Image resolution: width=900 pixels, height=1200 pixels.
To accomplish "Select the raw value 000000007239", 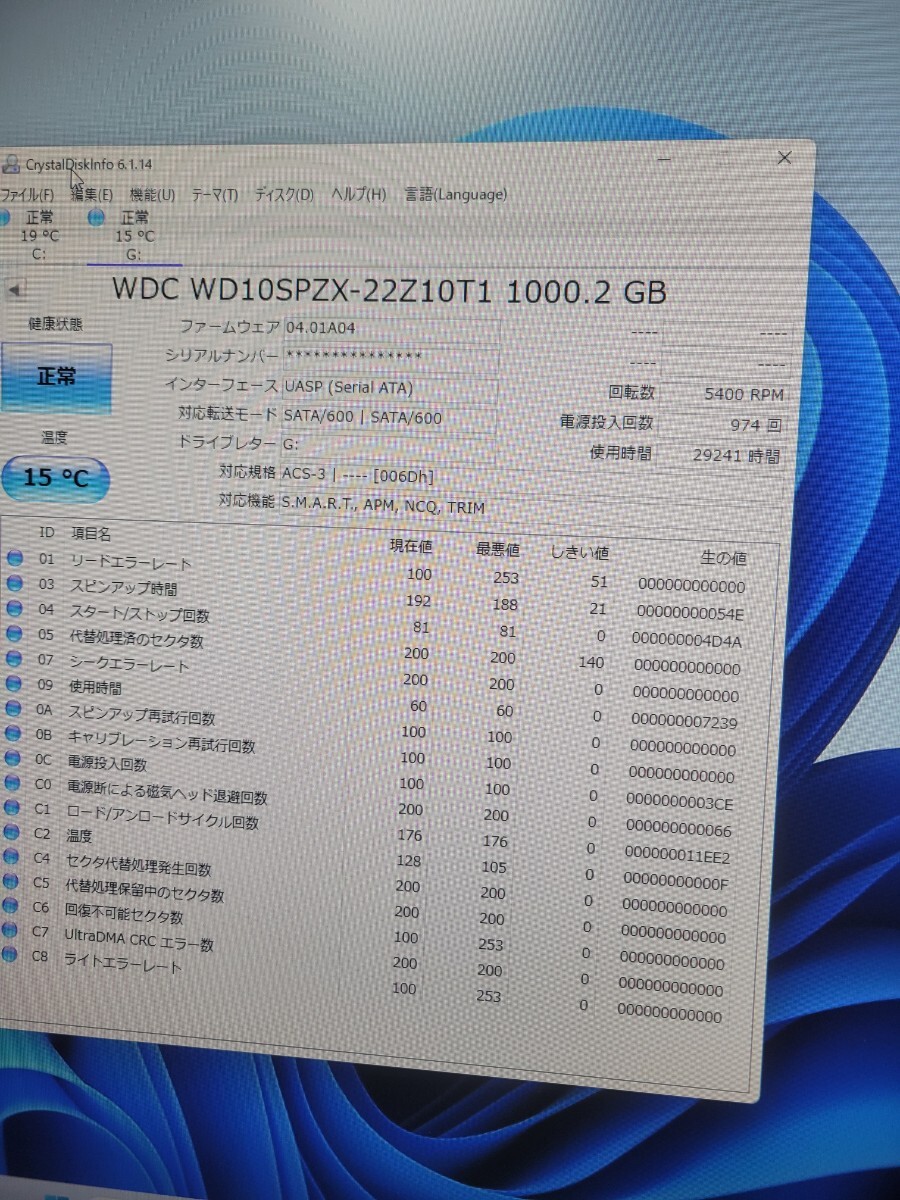I will (x=682, y=721).
